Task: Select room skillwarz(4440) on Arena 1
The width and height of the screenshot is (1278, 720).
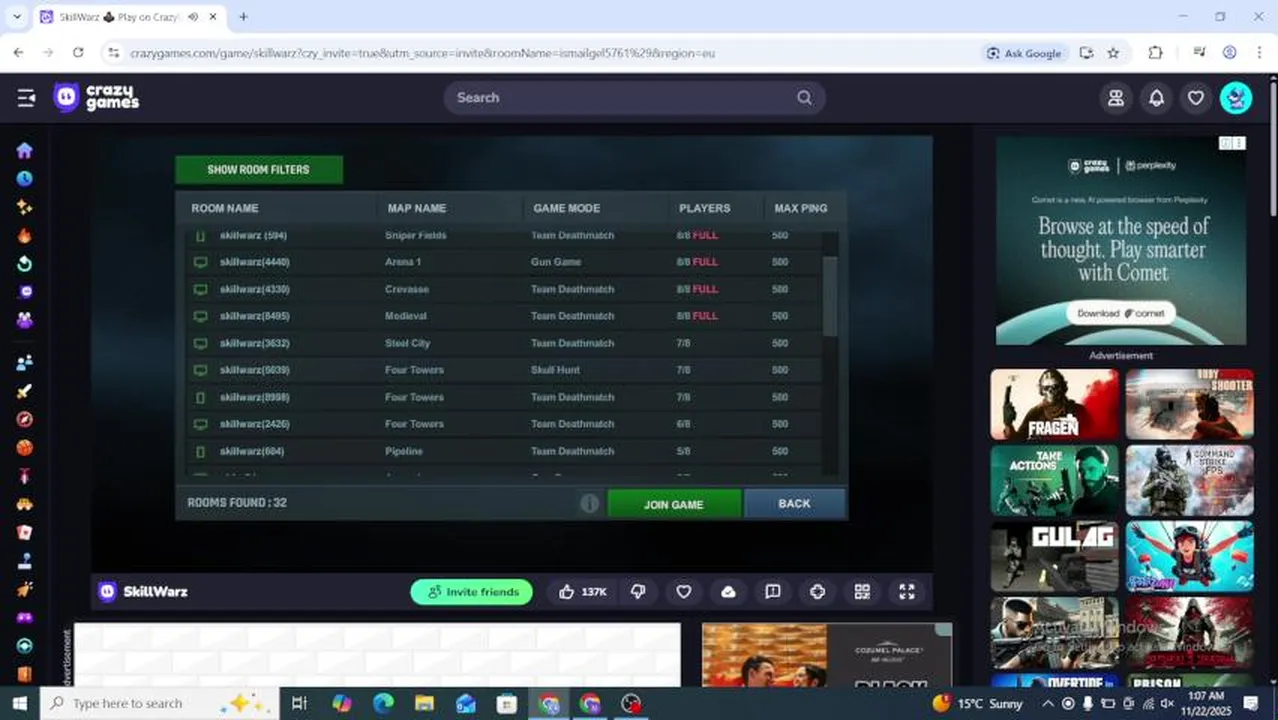Action: point(505,262)
